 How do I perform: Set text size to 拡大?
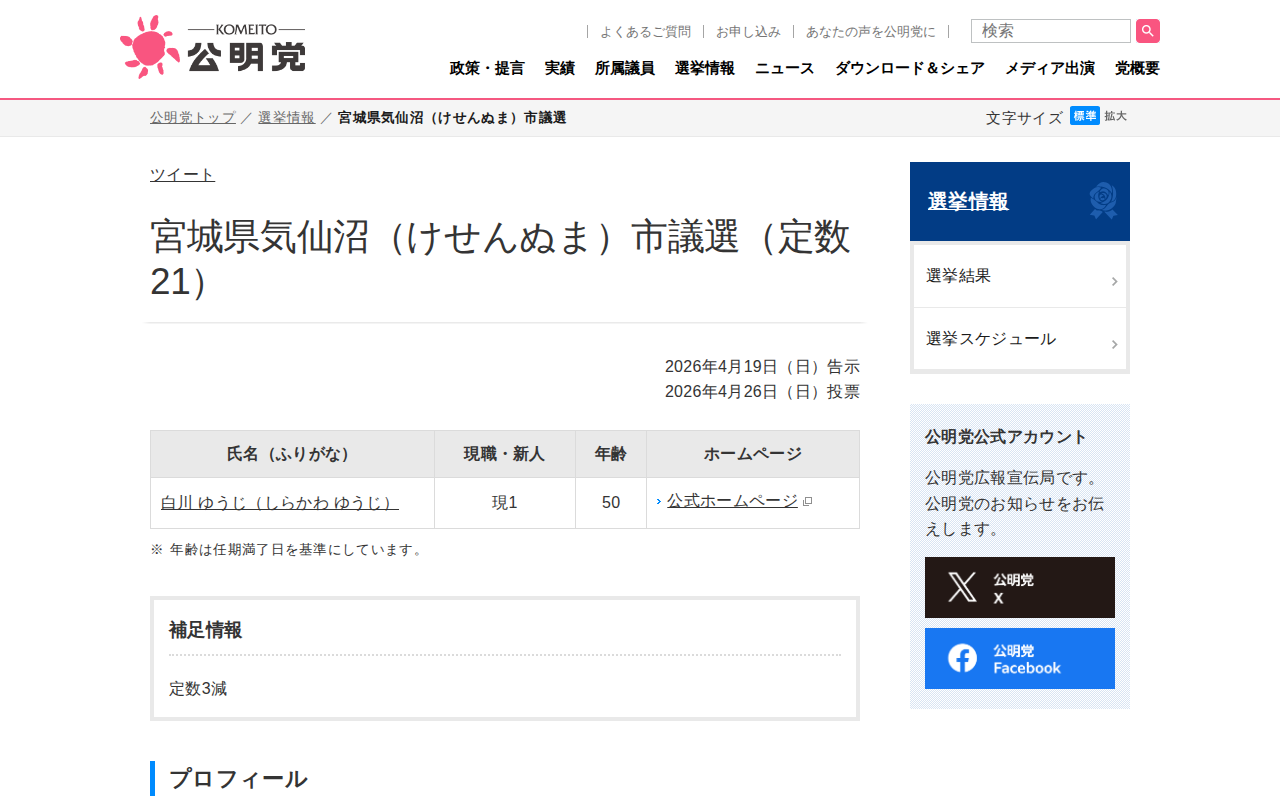[x=1115, y=116]
